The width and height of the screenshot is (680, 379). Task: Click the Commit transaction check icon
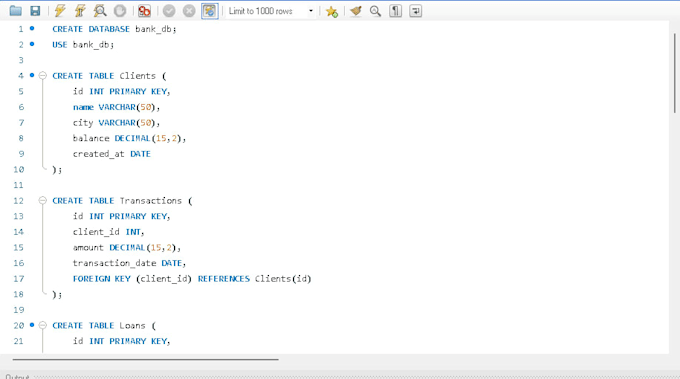point(169,11)
